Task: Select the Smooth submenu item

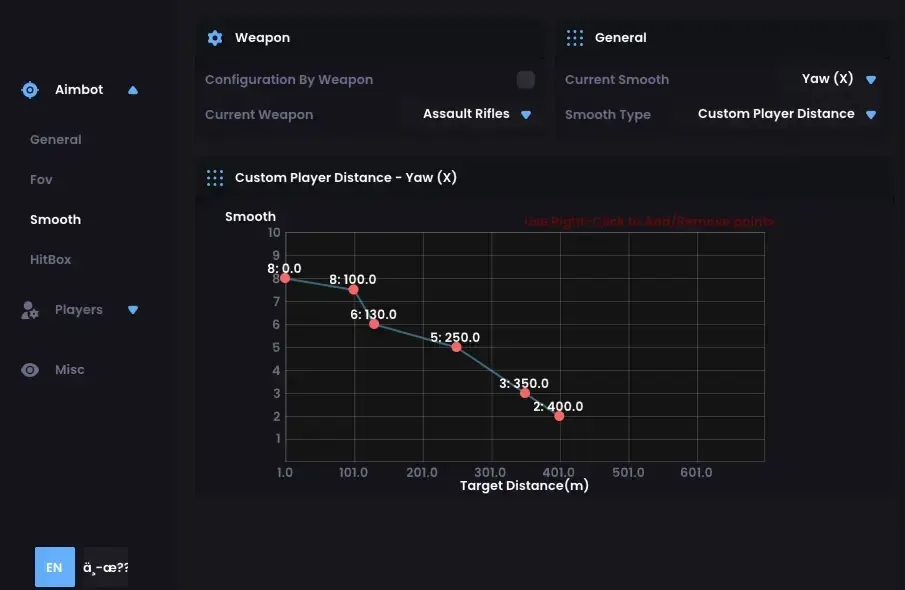Action: (x=55, y=219)
